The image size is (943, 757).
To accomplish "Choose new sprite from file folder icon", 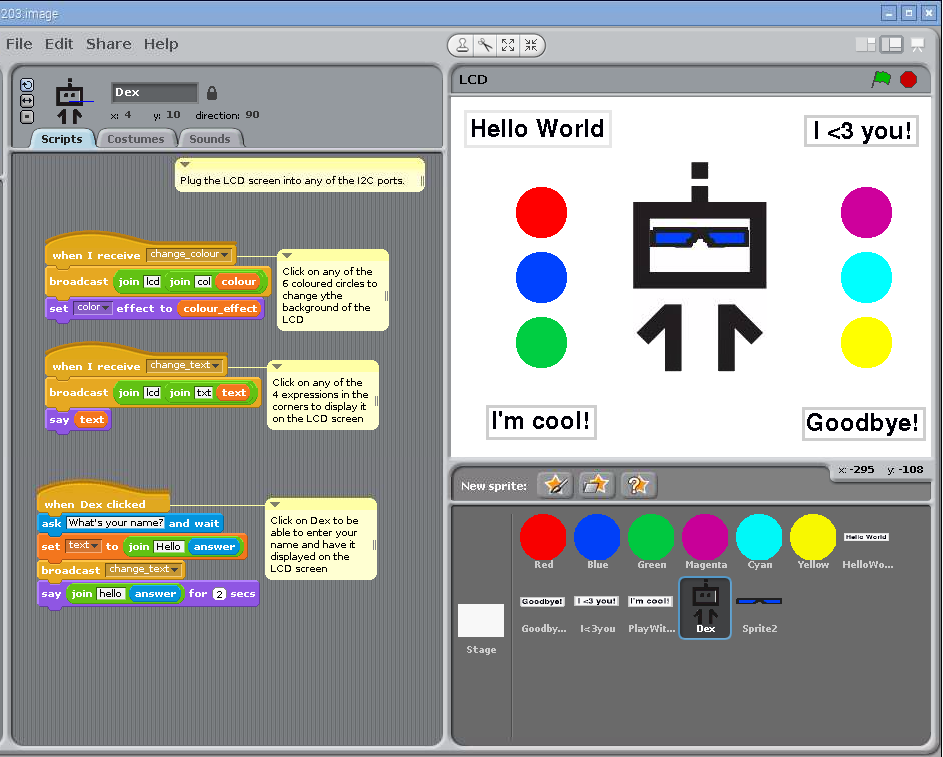I will click(596, 485).
